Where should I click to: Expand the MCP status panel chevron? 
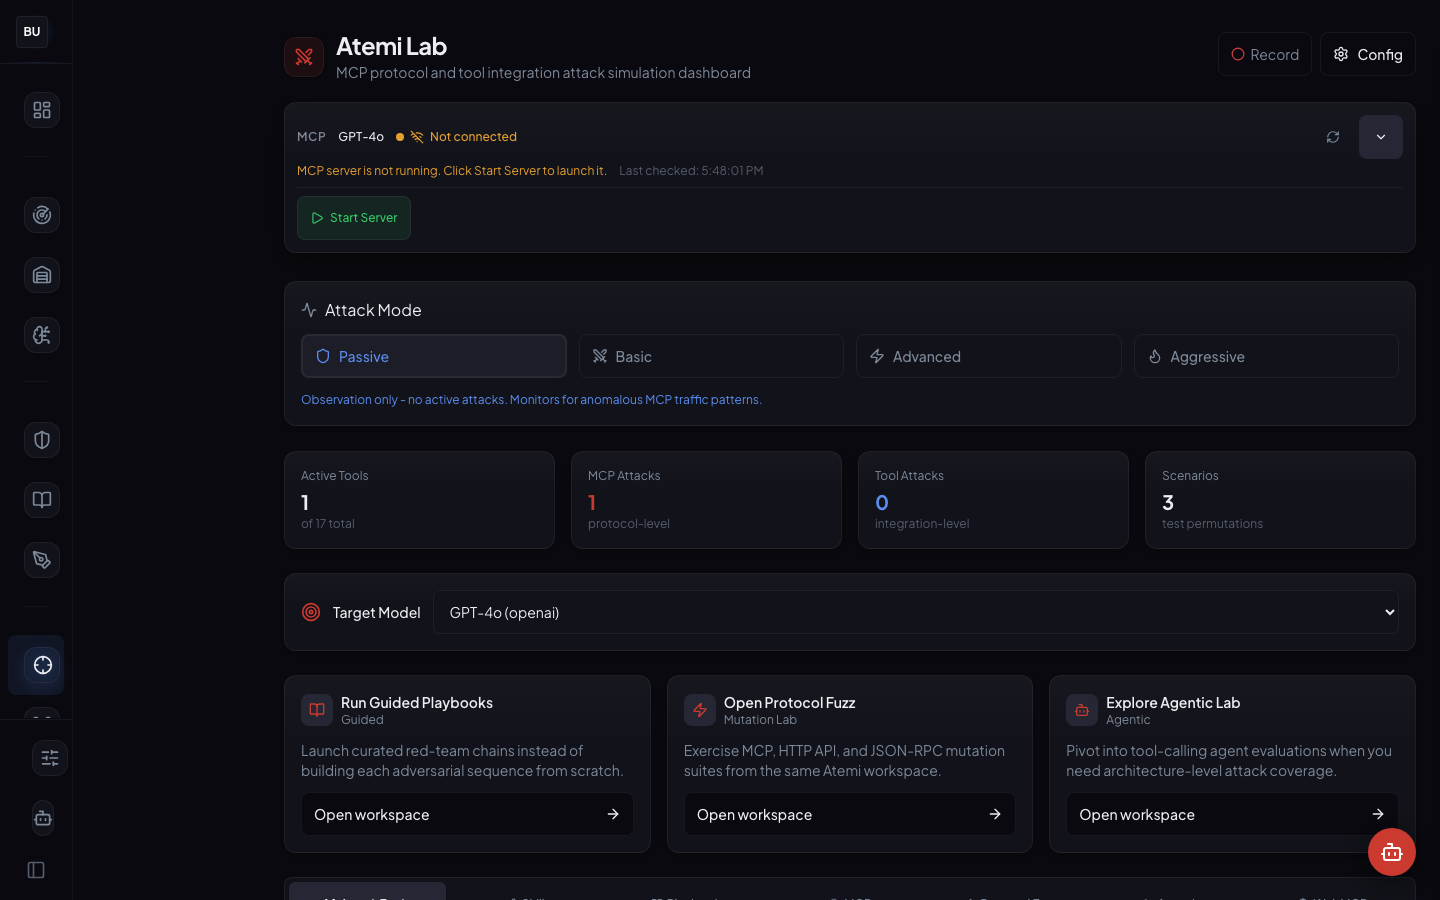tap(1381, 137)
